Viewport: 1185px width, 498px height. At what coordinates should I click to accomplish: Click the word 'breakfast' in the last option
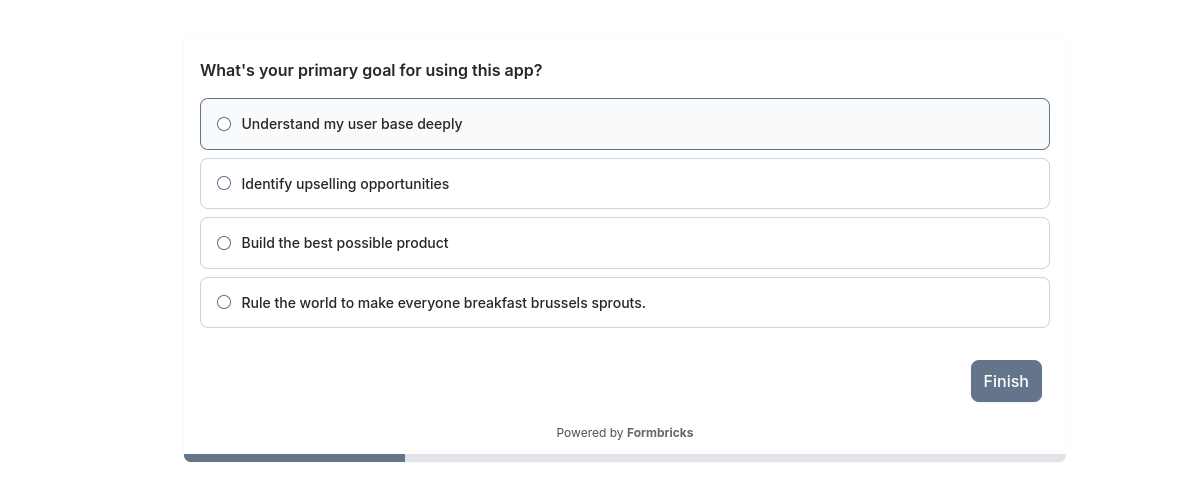click(495, 303)
